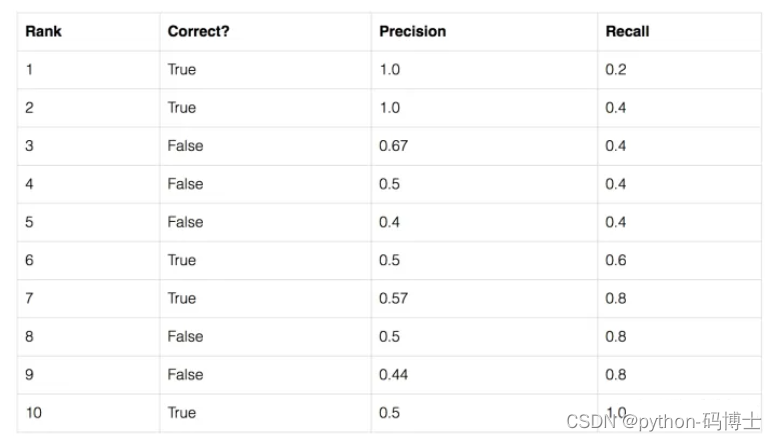The width and height of the screenshot is (777, 441).
Task: Click True in the Rank 6 row
Action: [x=182, y=260]
